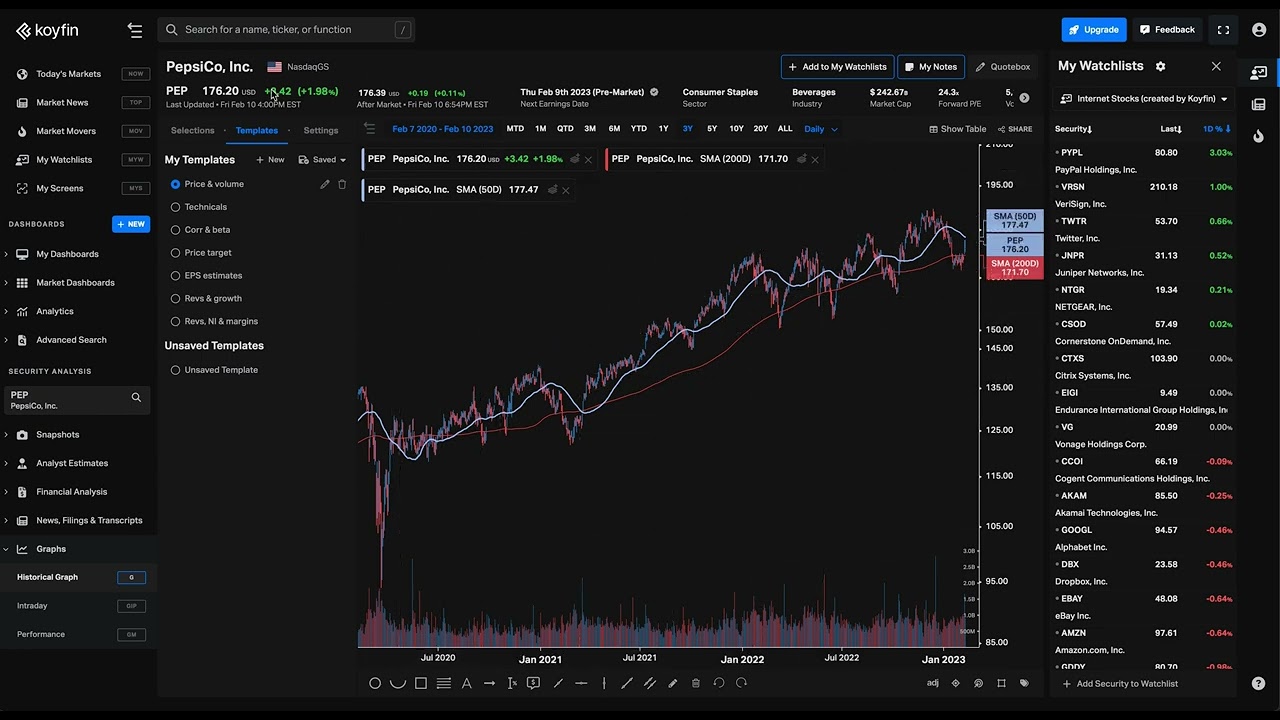Choose the vertical line tool
This screenshot has height=720, width=1280.
[604, 683]
